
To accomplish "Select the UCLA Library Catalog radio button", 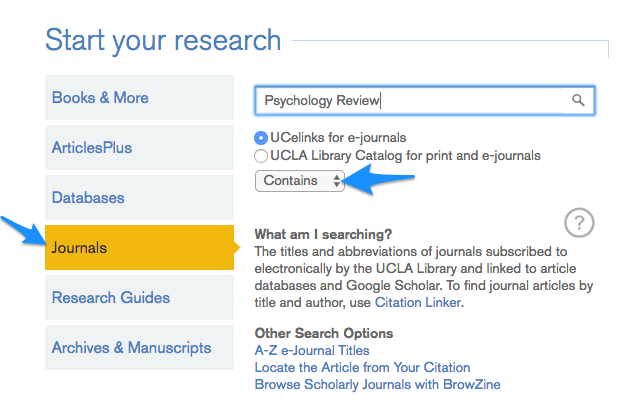I will click(261, 156).
